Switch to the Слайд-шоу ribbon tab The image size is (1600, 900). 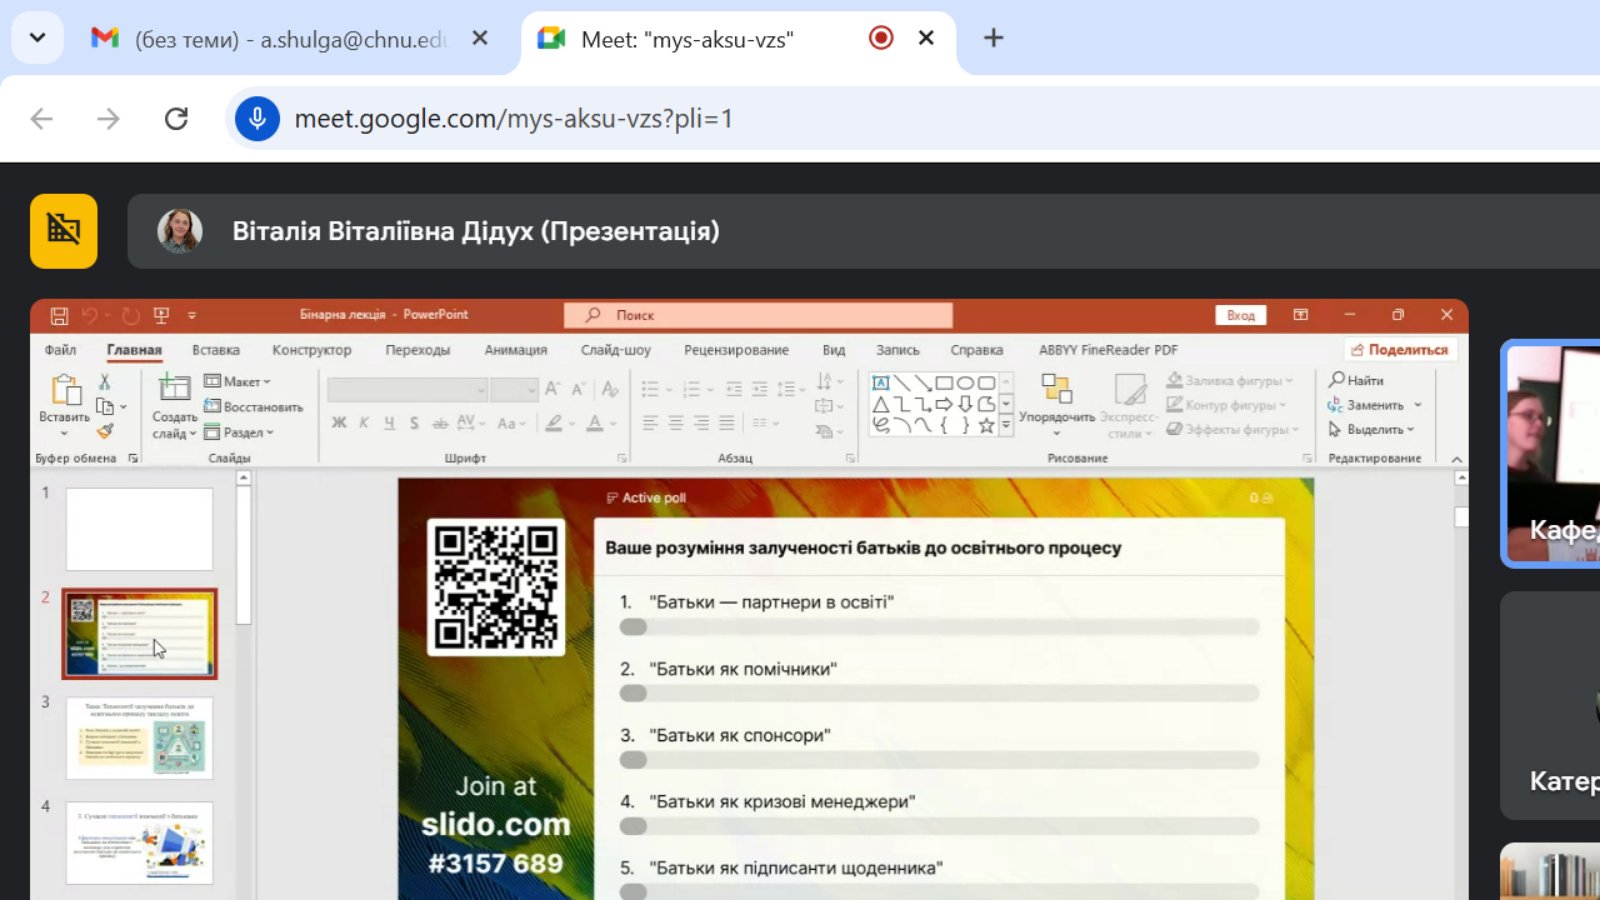coord(615,350)
